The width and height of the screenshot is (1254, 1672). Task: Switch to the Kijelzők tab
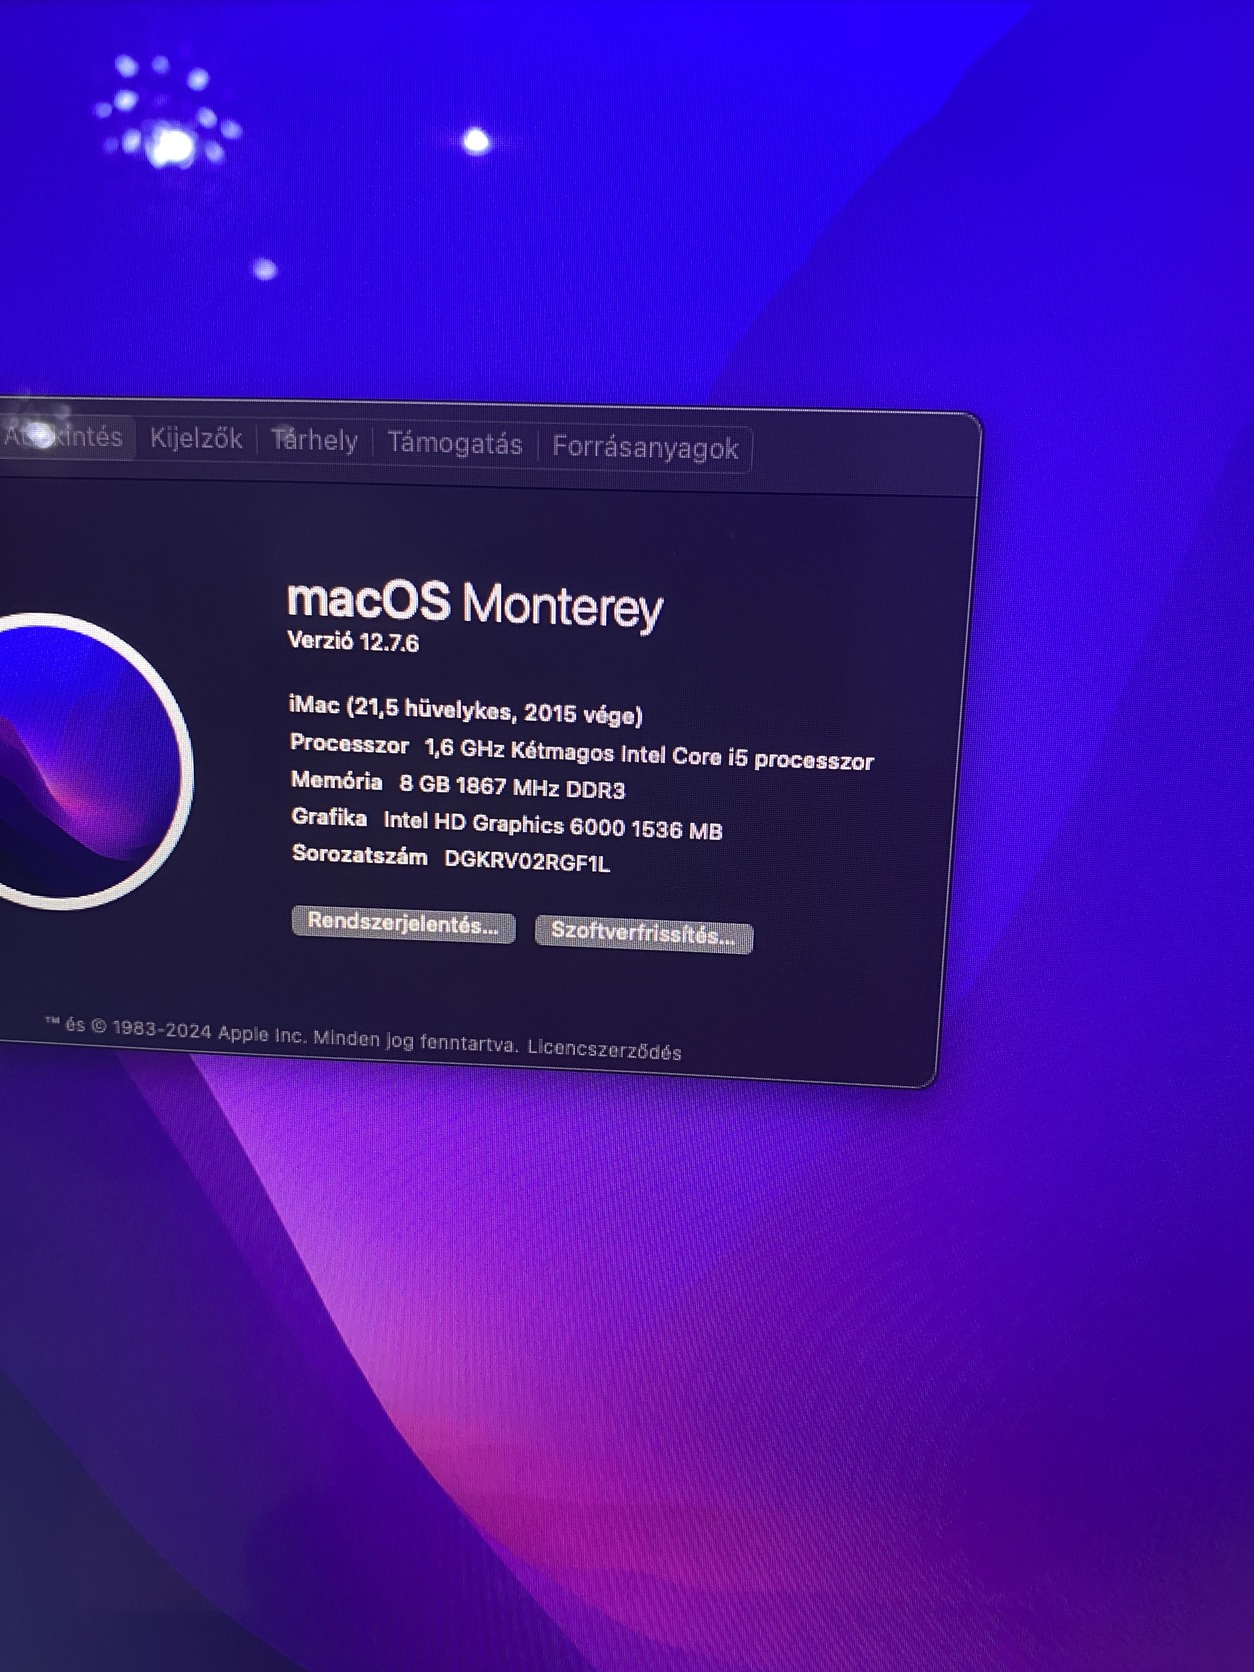pos(196,438)
